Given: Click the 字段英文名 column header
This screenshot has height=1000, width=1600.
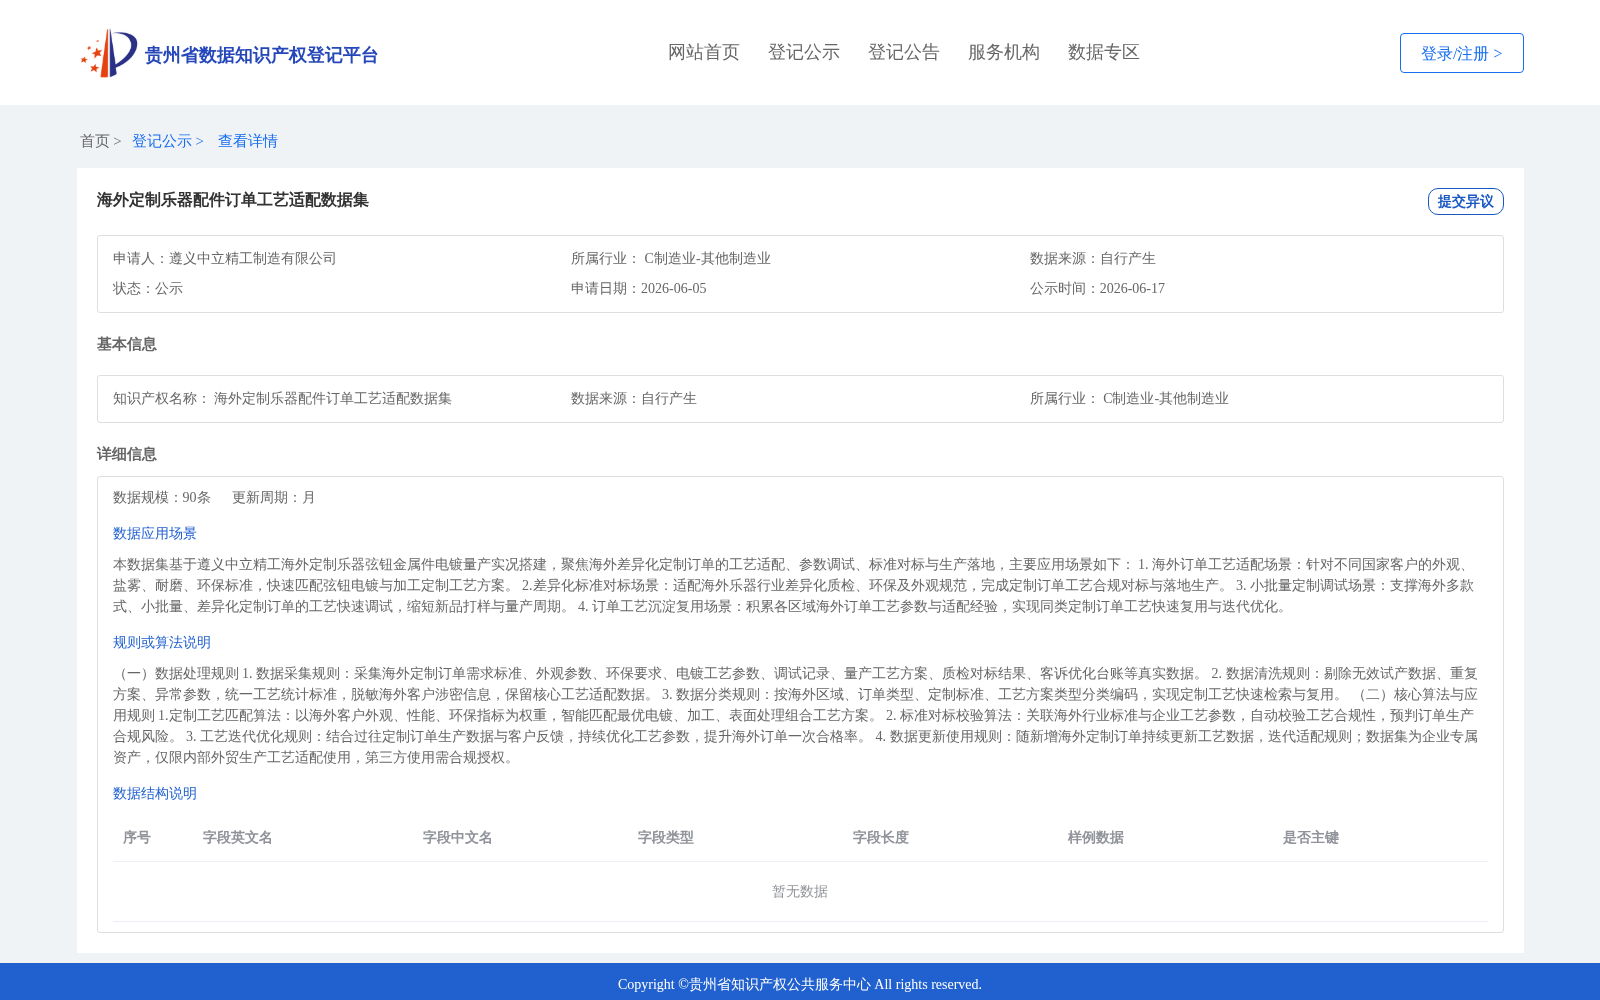Looking at the screenshot, I should [x=238, y=837].
